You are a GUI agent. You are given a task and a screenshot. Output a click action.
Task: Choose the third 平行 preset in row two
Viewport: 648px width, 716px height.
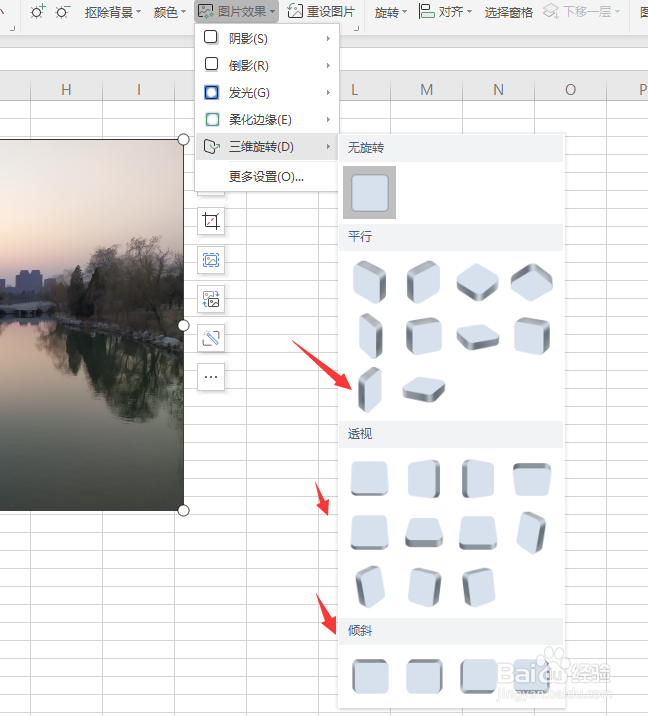pyautogui.click(x=478, y=337)
